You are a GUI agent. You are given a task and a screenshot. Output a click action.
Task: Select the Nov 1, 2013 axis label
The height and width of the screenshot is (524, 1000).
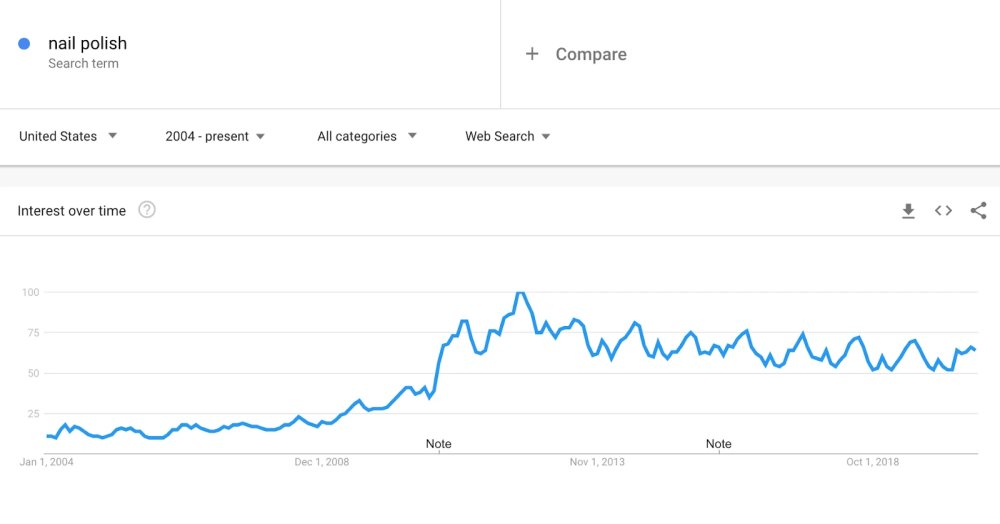(597, 462)
